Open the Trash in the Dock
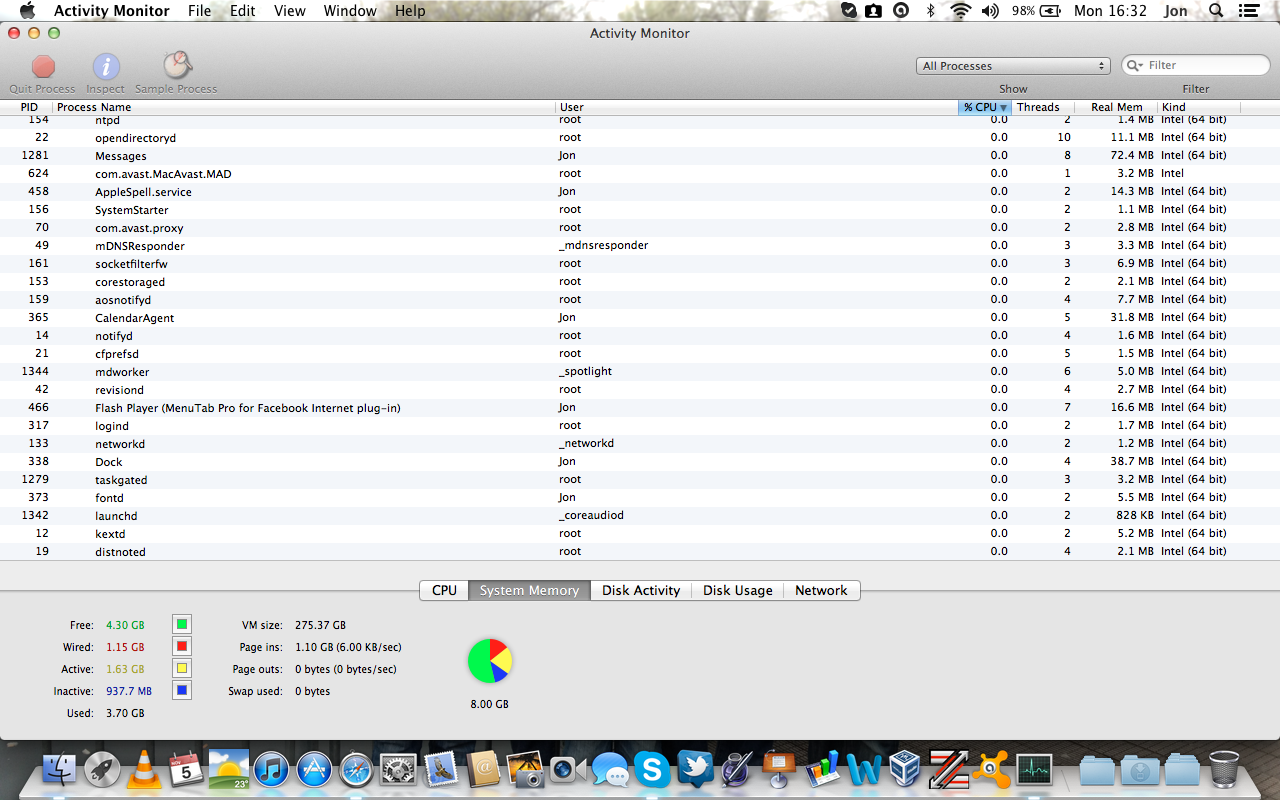The image size is (1280, 800). click(1224, 769)
